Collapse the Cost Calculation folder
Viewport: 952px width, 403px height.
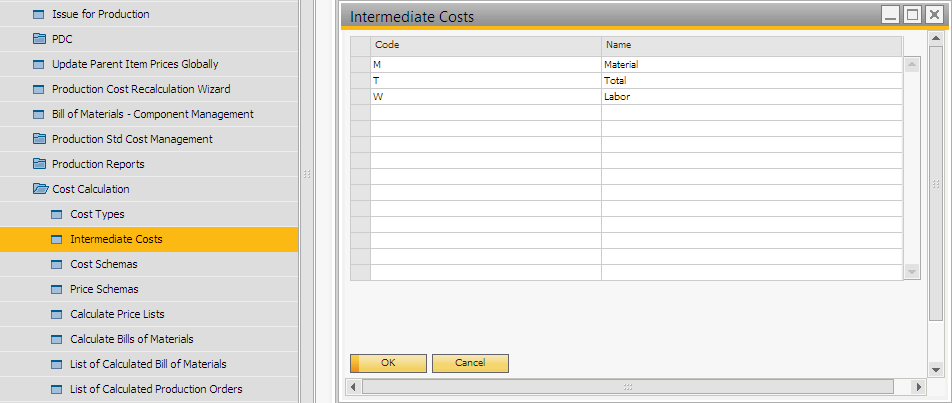[x=40, y=189]
